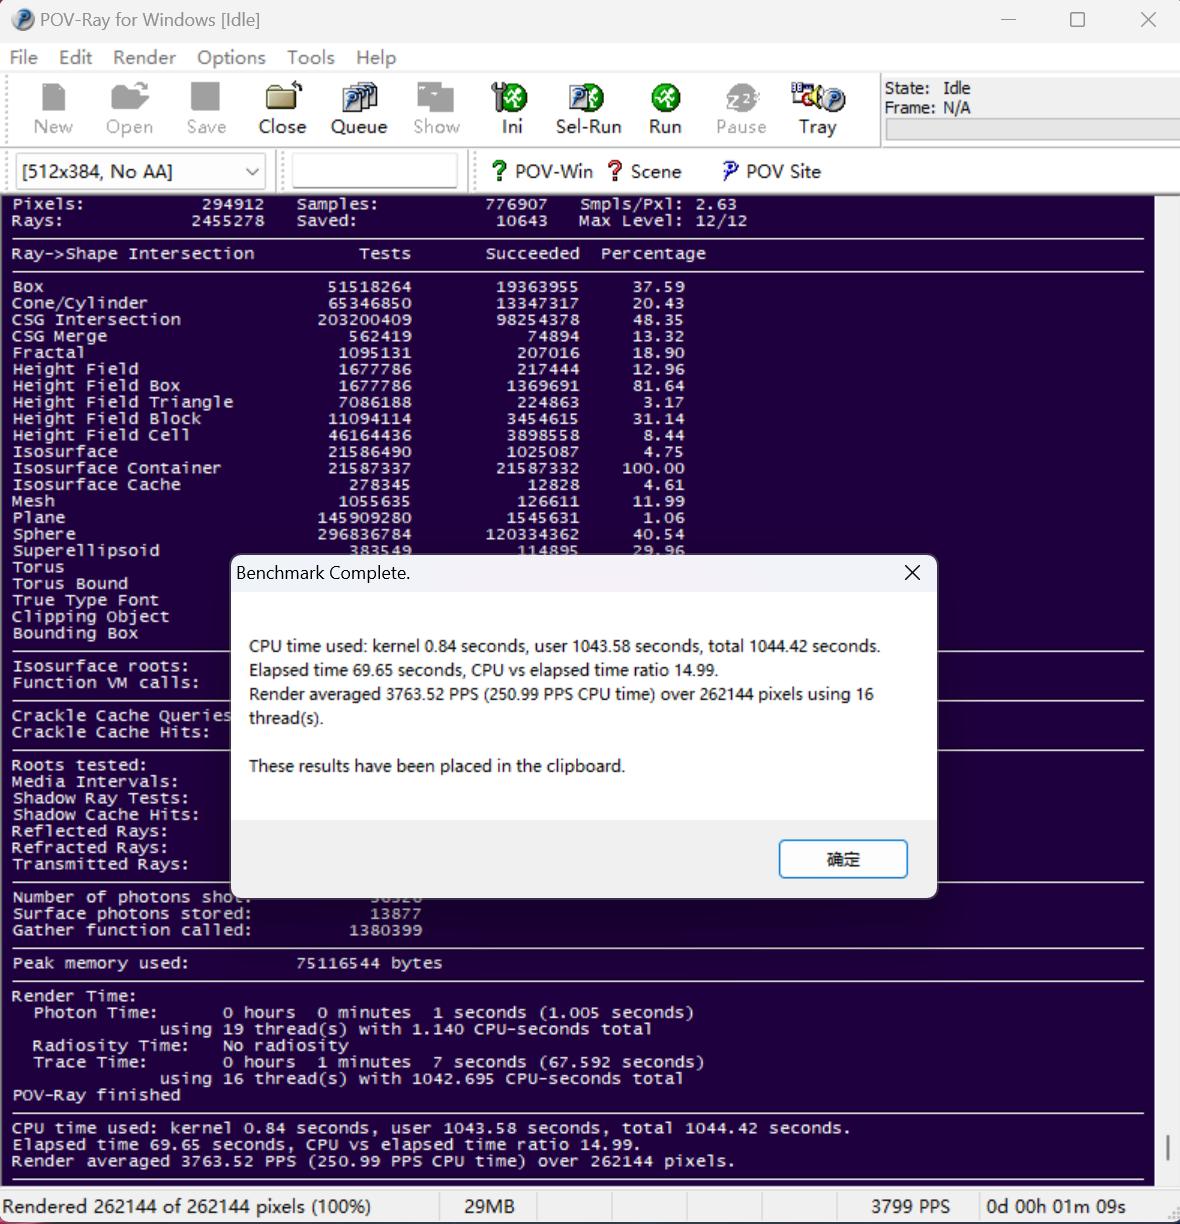Image resolution: width=1180 pixels, height=1224 pixels.
Task: Send POV-Ray to Tray
Action: click(x=817, y=108)
